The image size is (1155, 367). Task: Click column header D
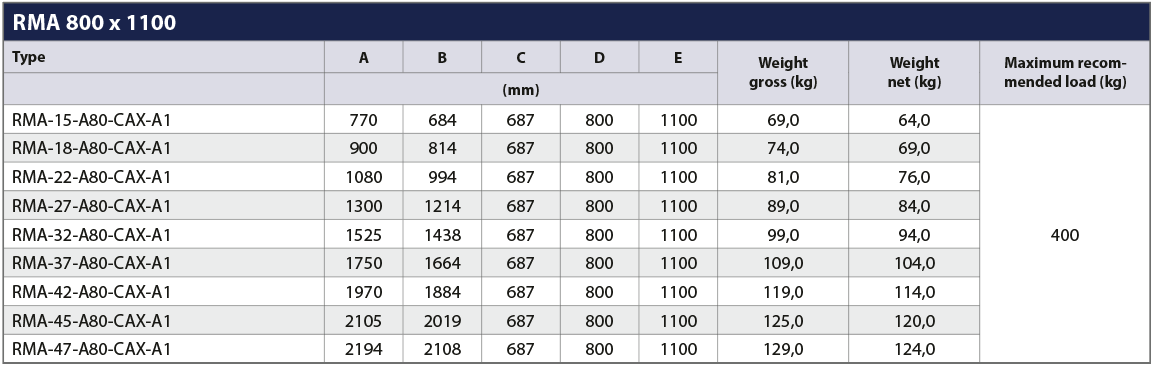pyautogui.click(x=599, y=58)
